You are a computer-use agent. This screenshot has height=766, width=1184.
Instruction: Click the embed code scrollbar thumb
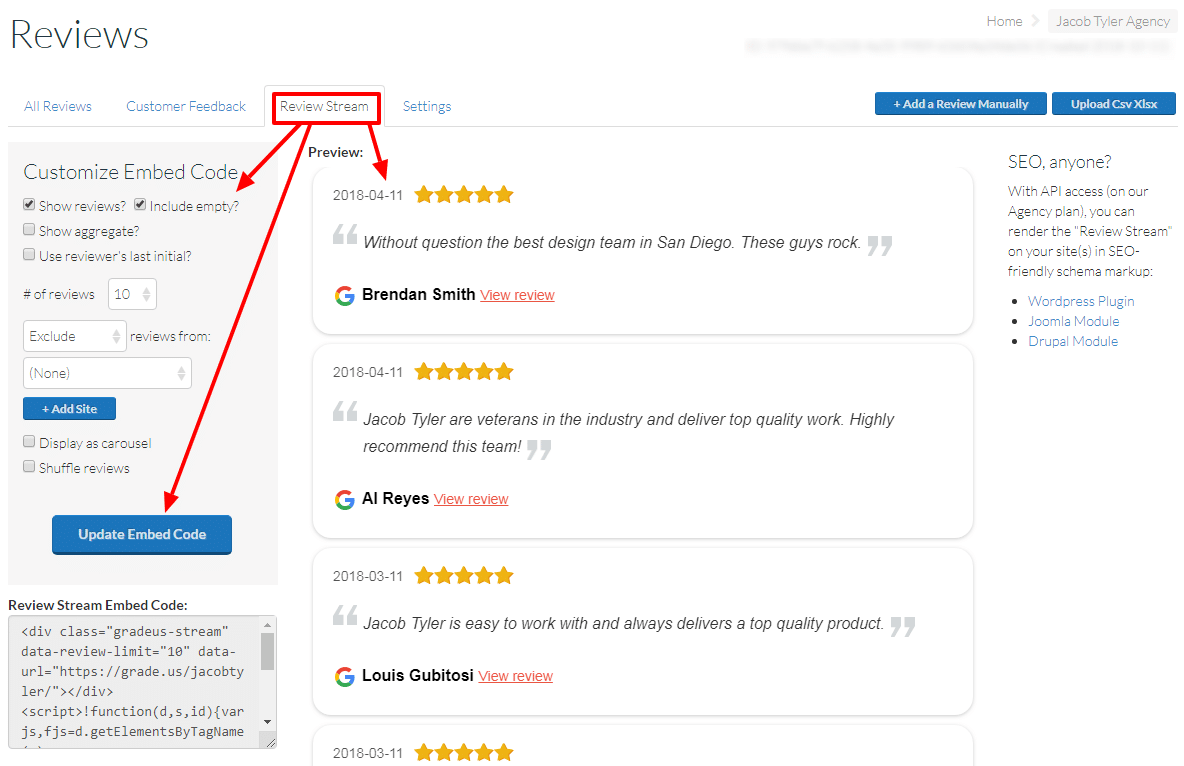click(x=267, y=651)
